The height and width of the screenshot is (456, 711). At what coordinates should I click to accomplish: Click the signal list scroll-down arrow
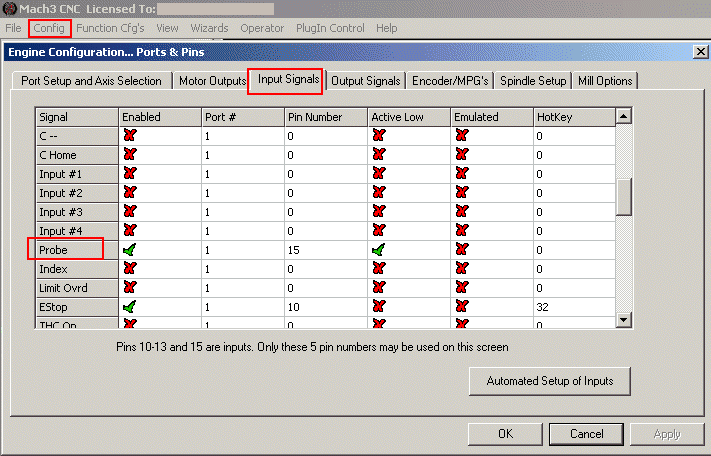pos(624,320)
